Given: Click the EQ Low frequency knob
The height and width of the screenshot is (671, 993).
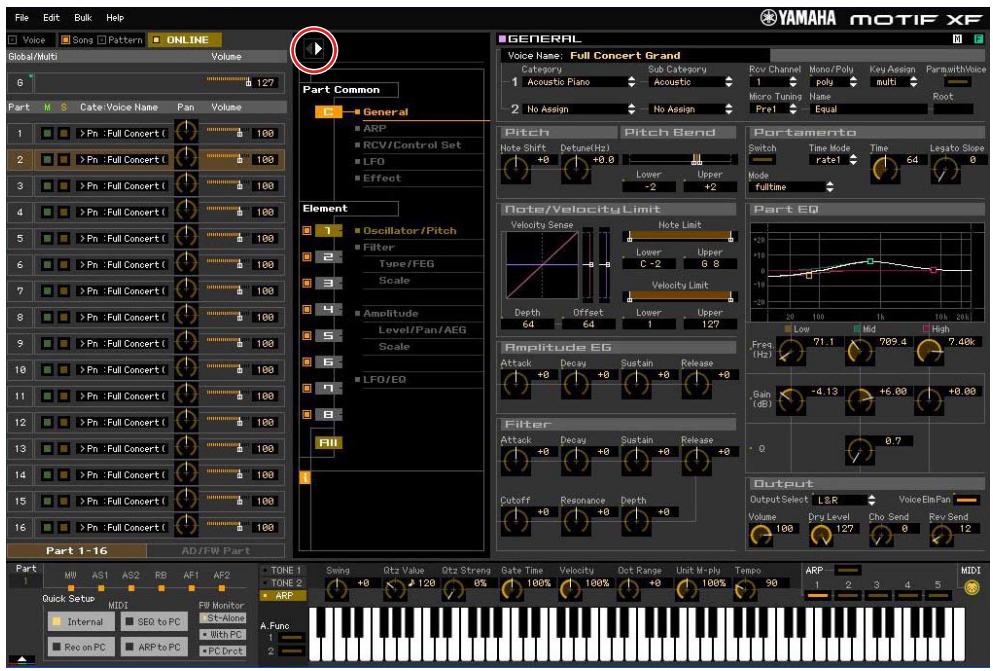Looking at the screenshot, I should tap(790, 351).
